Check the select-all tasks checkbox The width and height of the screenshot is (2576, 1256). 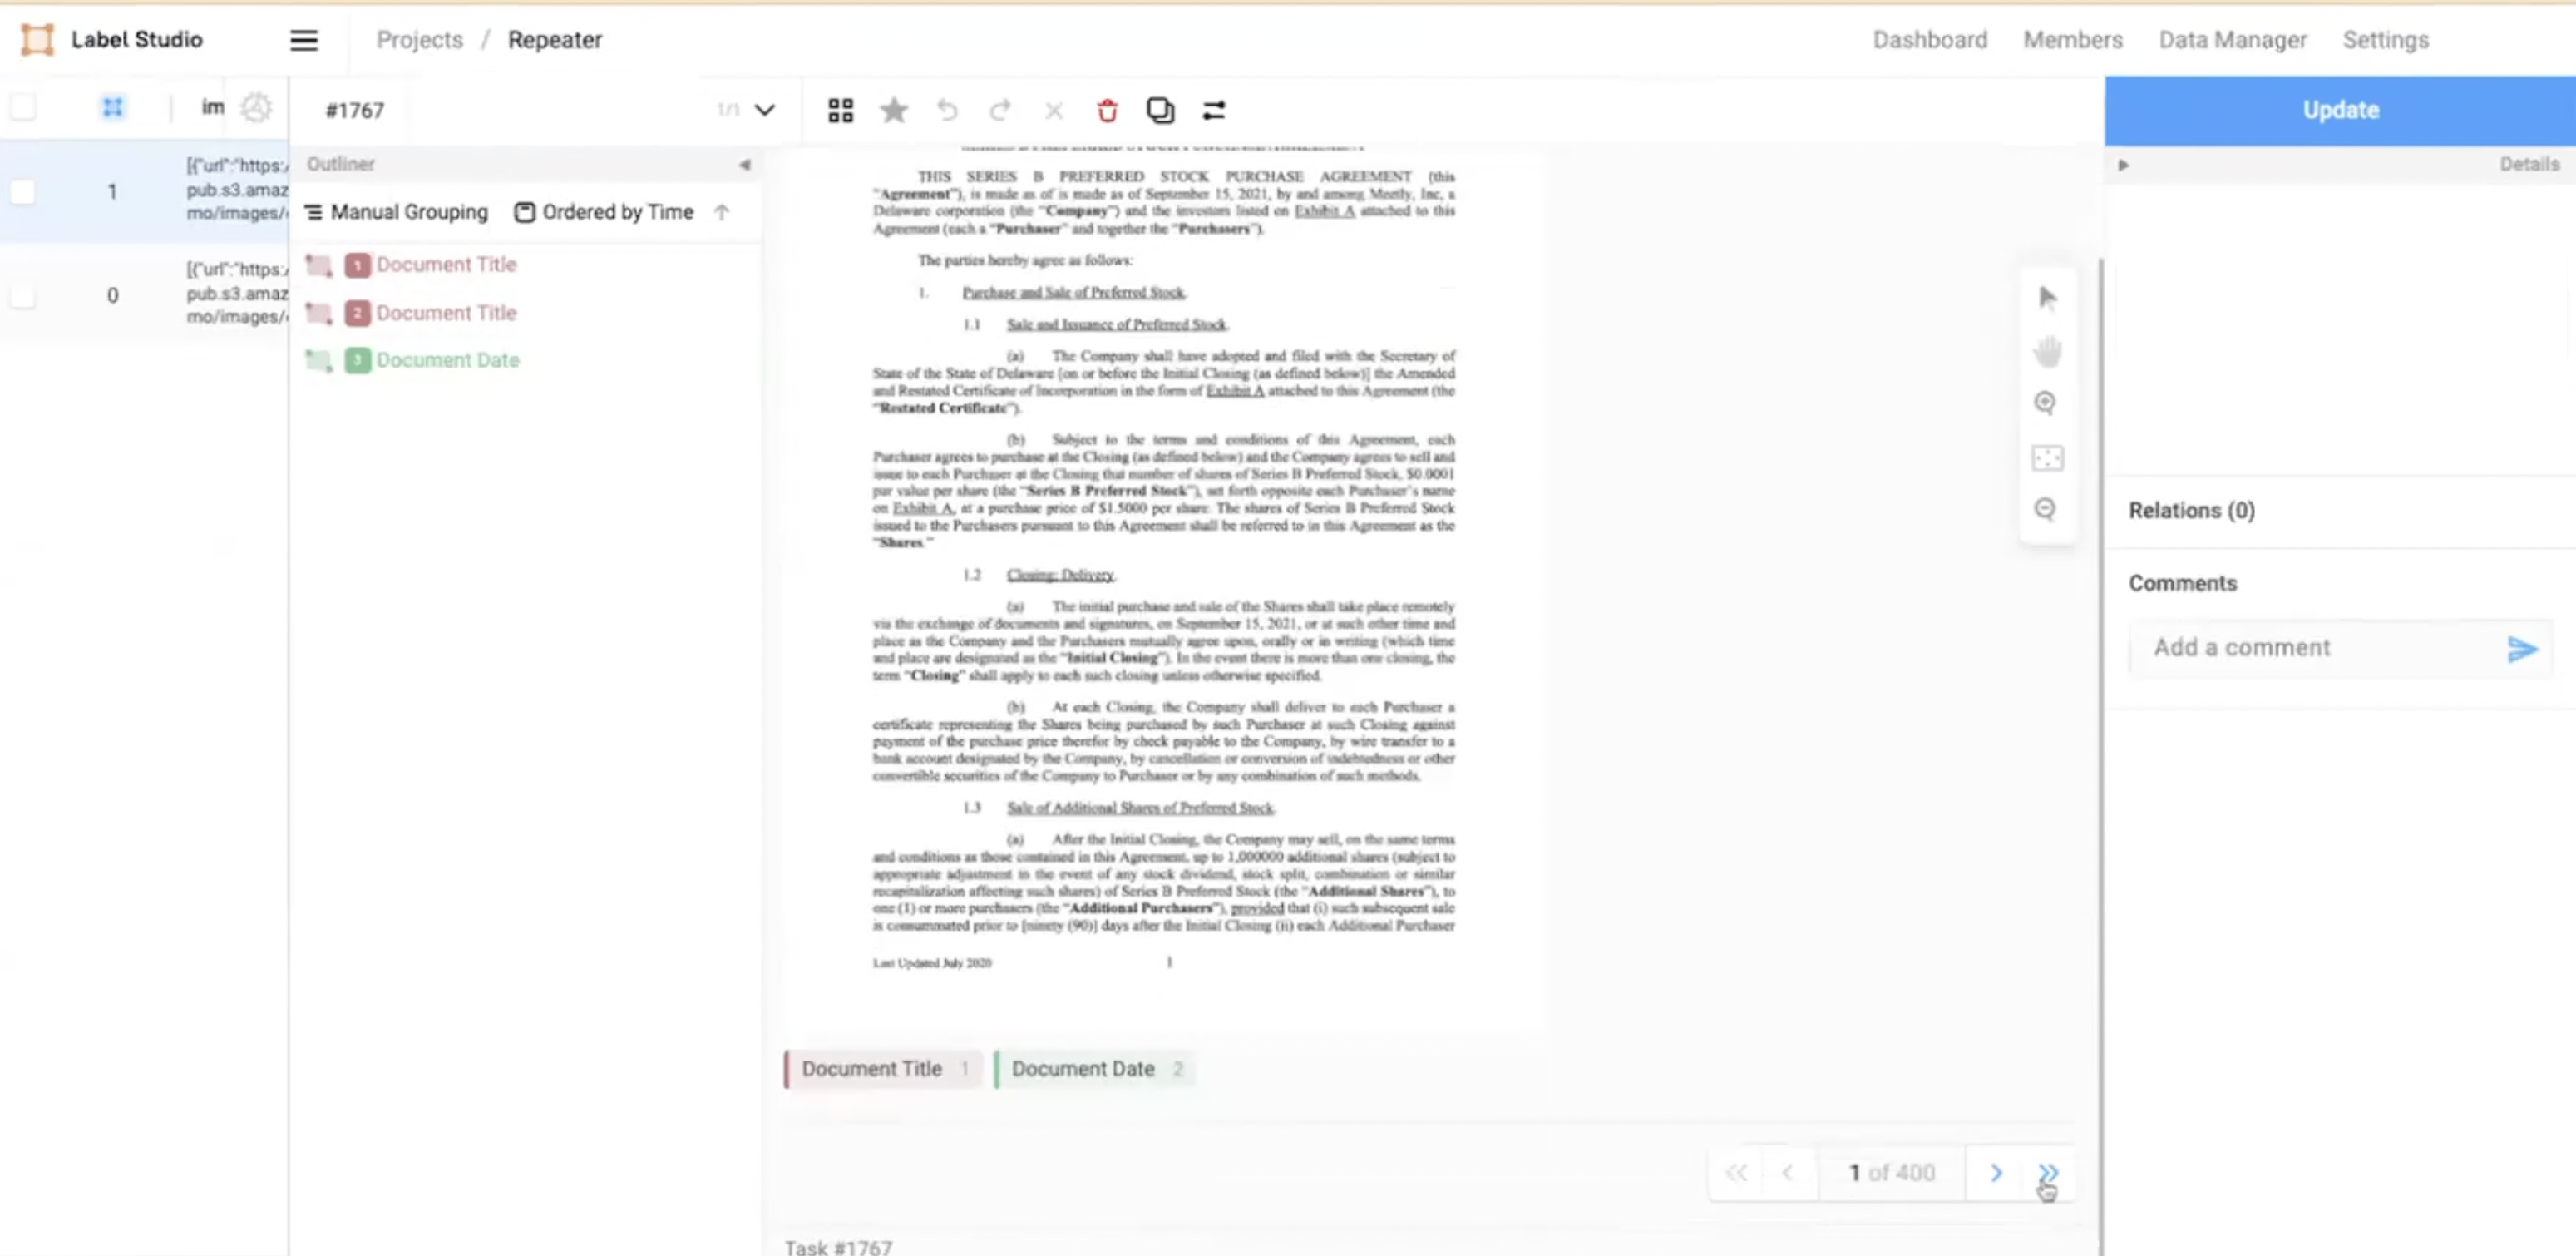tap(23, 107)
